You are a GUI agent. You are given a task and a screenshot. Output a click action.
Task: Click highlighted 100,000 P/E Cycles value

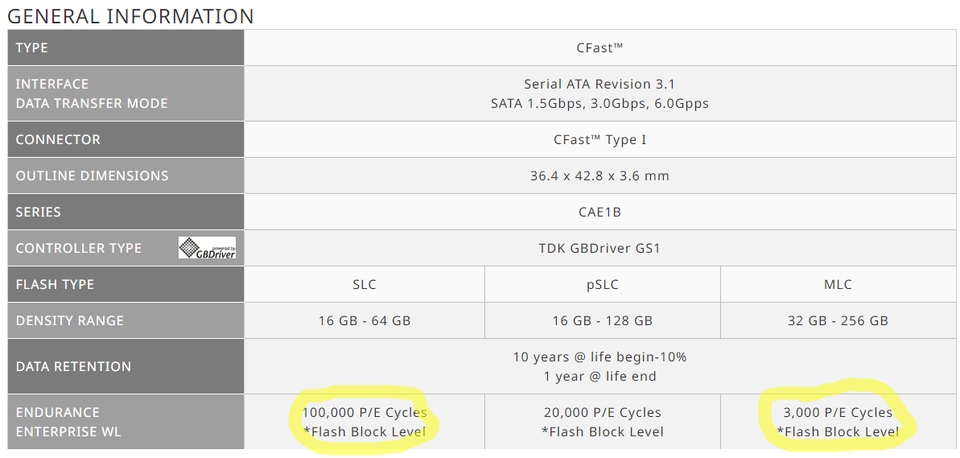[364, 413]
